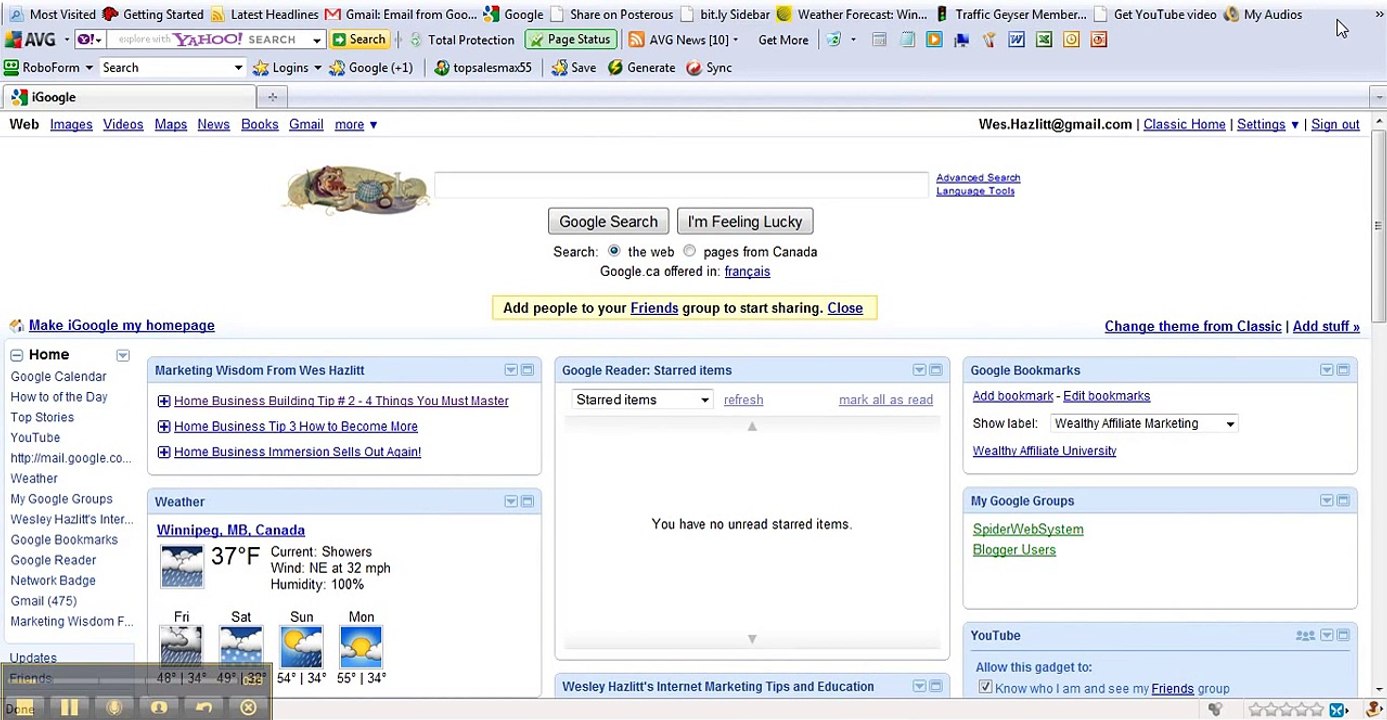
Task: Switch to Maps
Action: coord(171,125)
